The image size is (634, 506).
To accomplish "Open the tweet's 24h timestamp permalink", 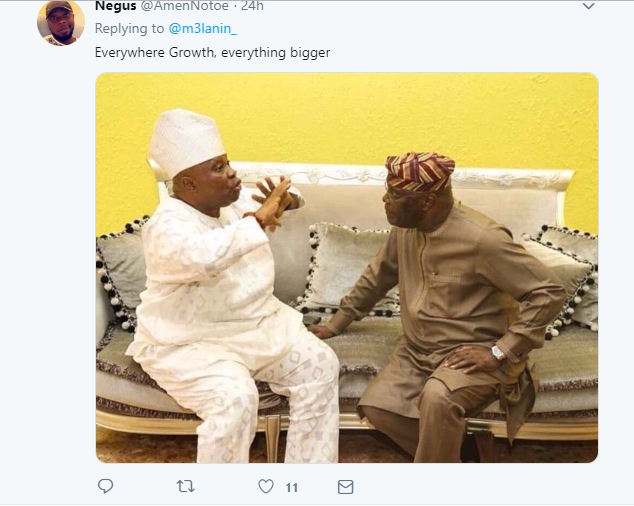I will click(253, 7).
